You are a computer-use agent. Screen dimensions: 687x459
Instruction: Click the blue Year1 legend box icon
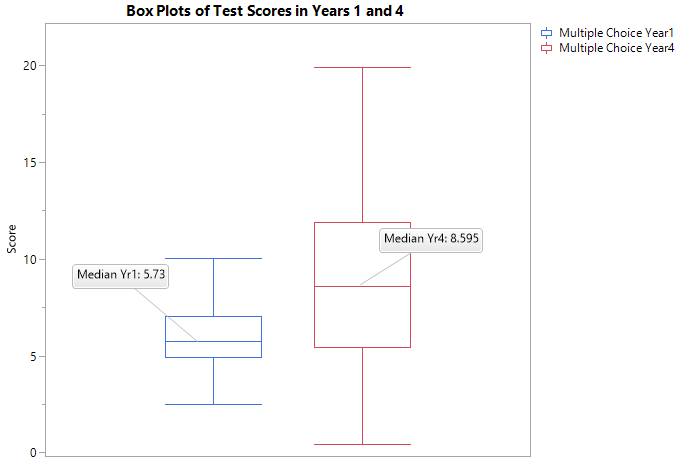pyautogui.click(x=546, y=33)
